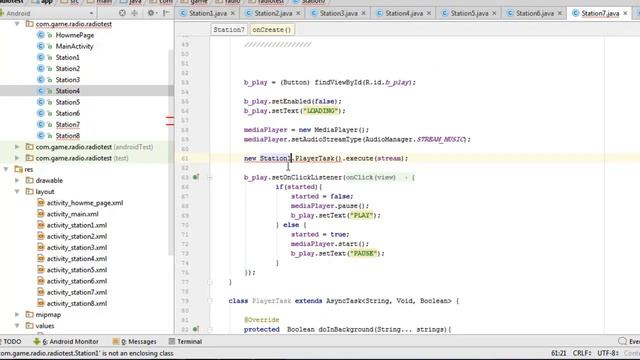This screenshot has height=360, width=640.
Task: Switch to the Station5.java tab
Action: coord(469,13)
